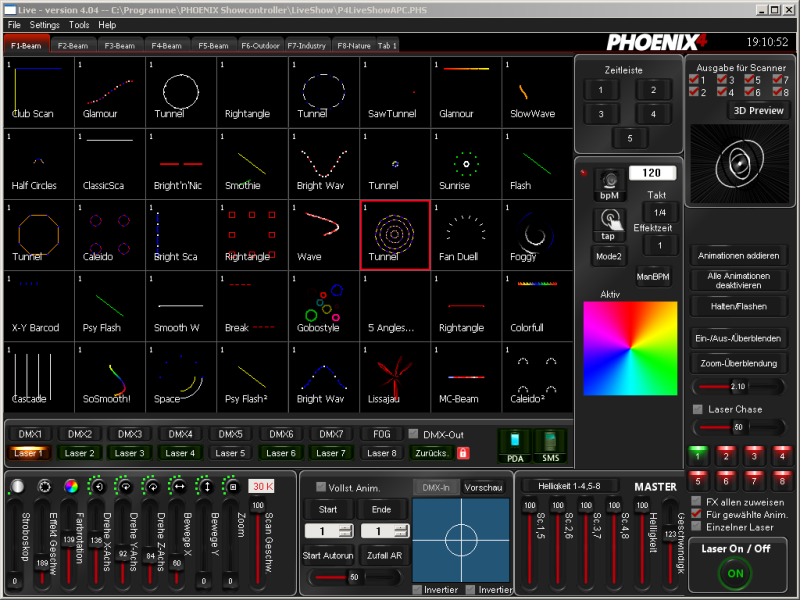Viewport: 800px width, 600px height.
Task: Switch to the F2-Beam tab
Action: point(73,45)
